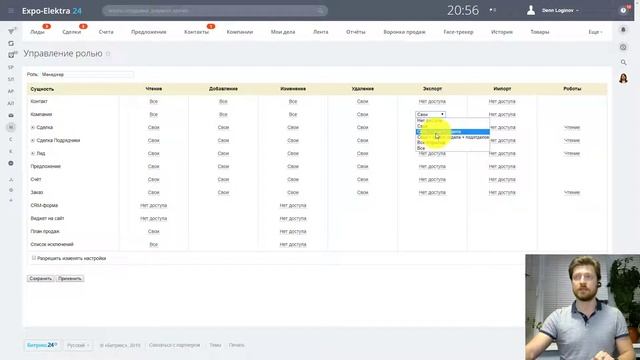This screenshot has width=640, height=360.
Task: Switch to the Счета tab
Action: pyautogui.click(x=106, y=32)
